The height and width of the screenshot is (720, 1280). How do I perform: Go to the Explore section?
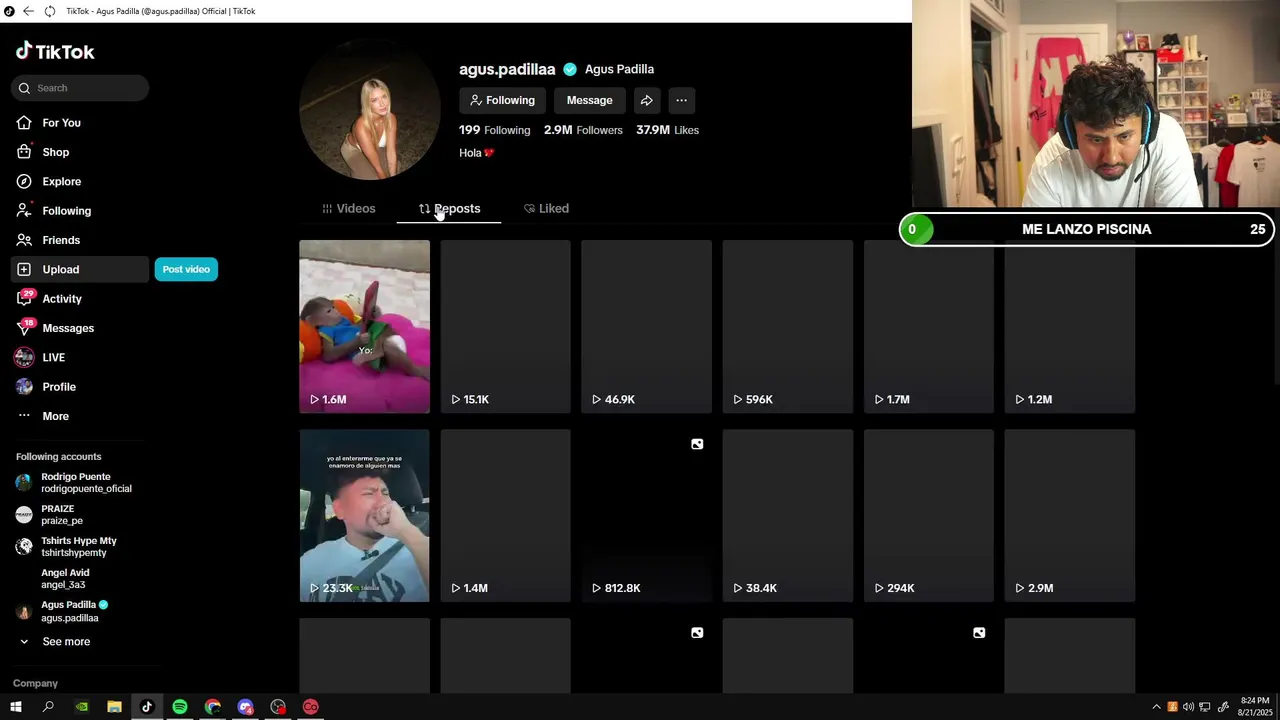pos(61,182)
